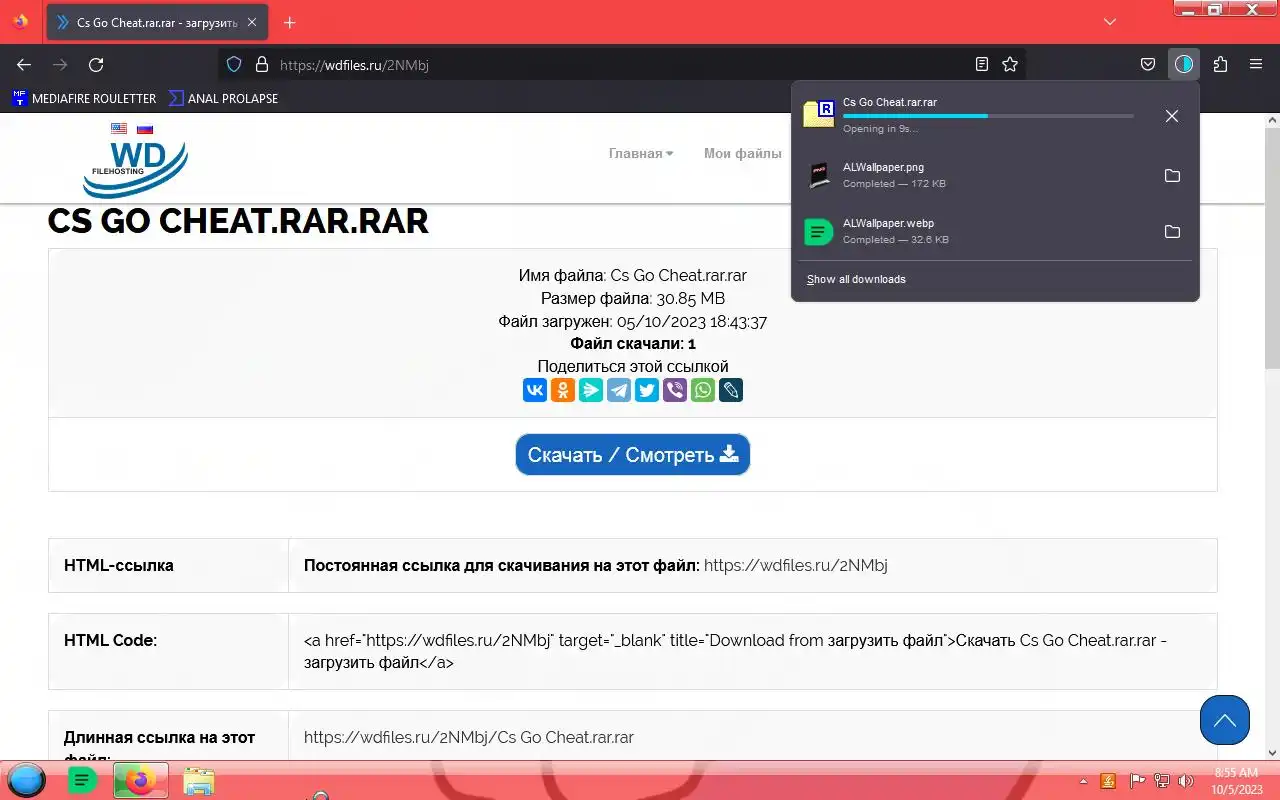
Task: Share link via Twitter icon
Action: pyautogui.click(x=647, y=390)
